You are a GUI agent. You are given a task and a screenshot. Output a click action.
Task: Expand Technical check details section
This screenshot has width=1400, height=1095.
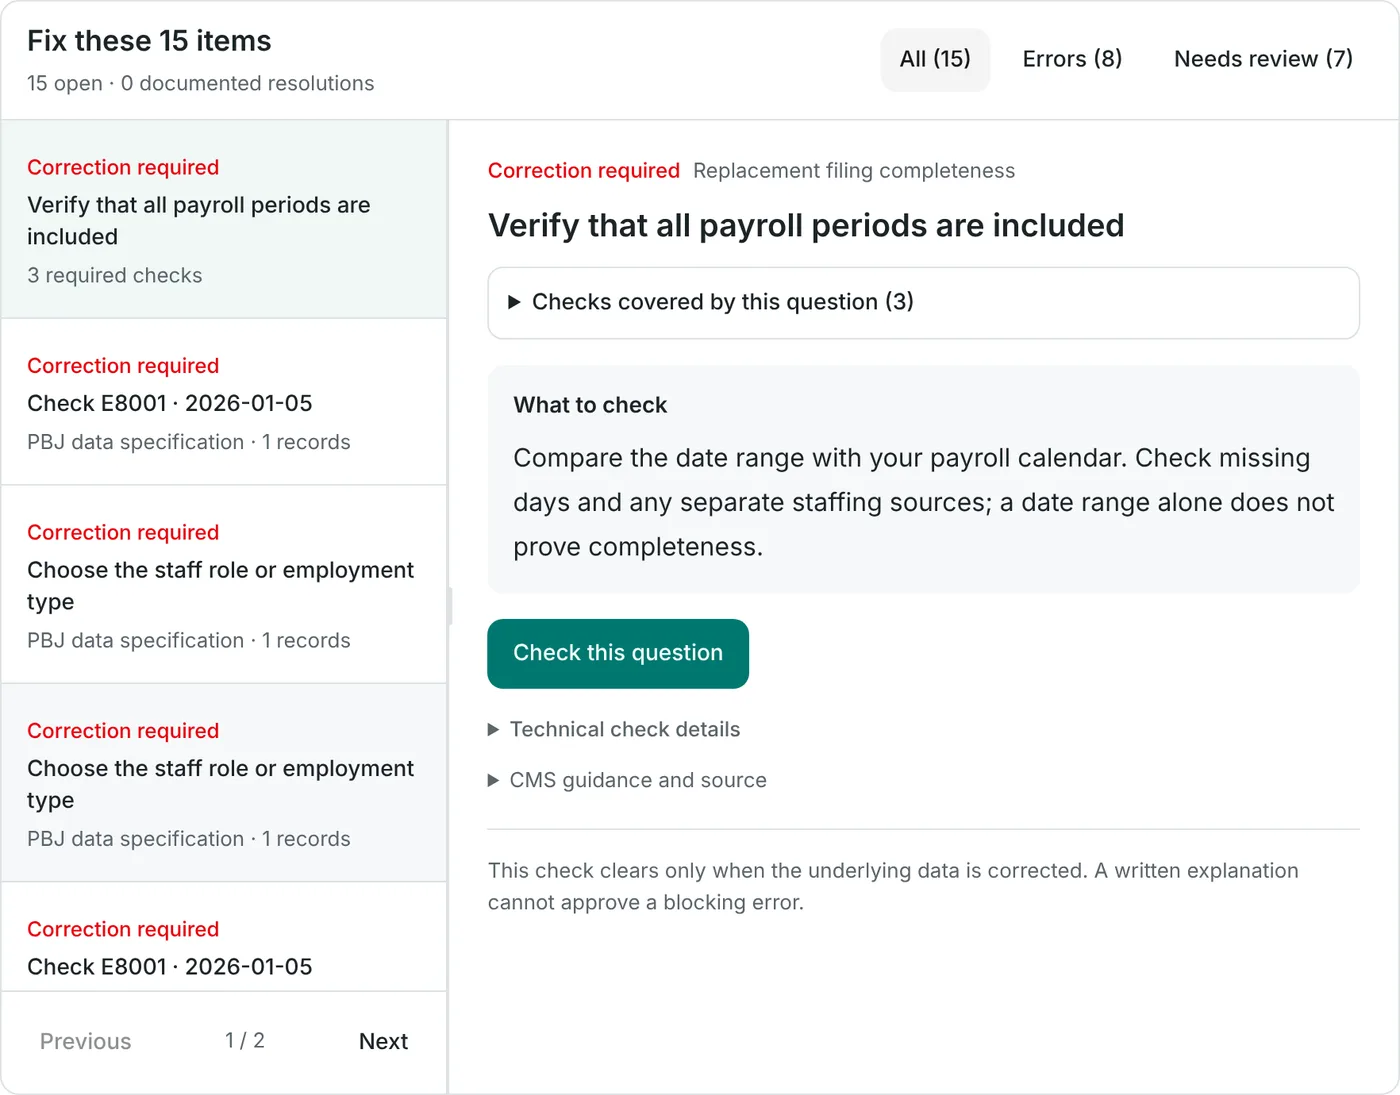click(614, 729)
